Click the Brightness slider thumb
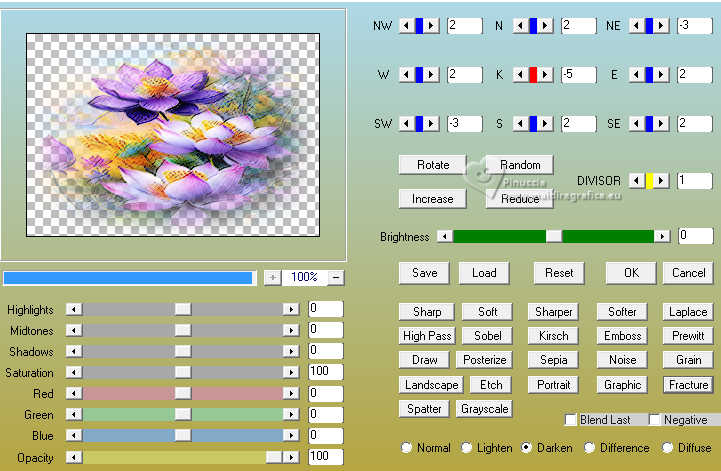Screen dimensions: 721x471 554,236
